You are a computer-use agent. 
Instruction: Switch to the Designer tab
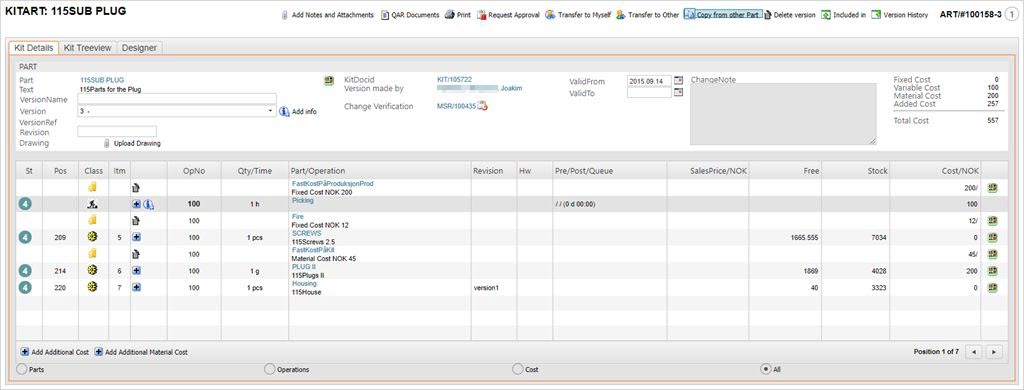coord(139,48)
